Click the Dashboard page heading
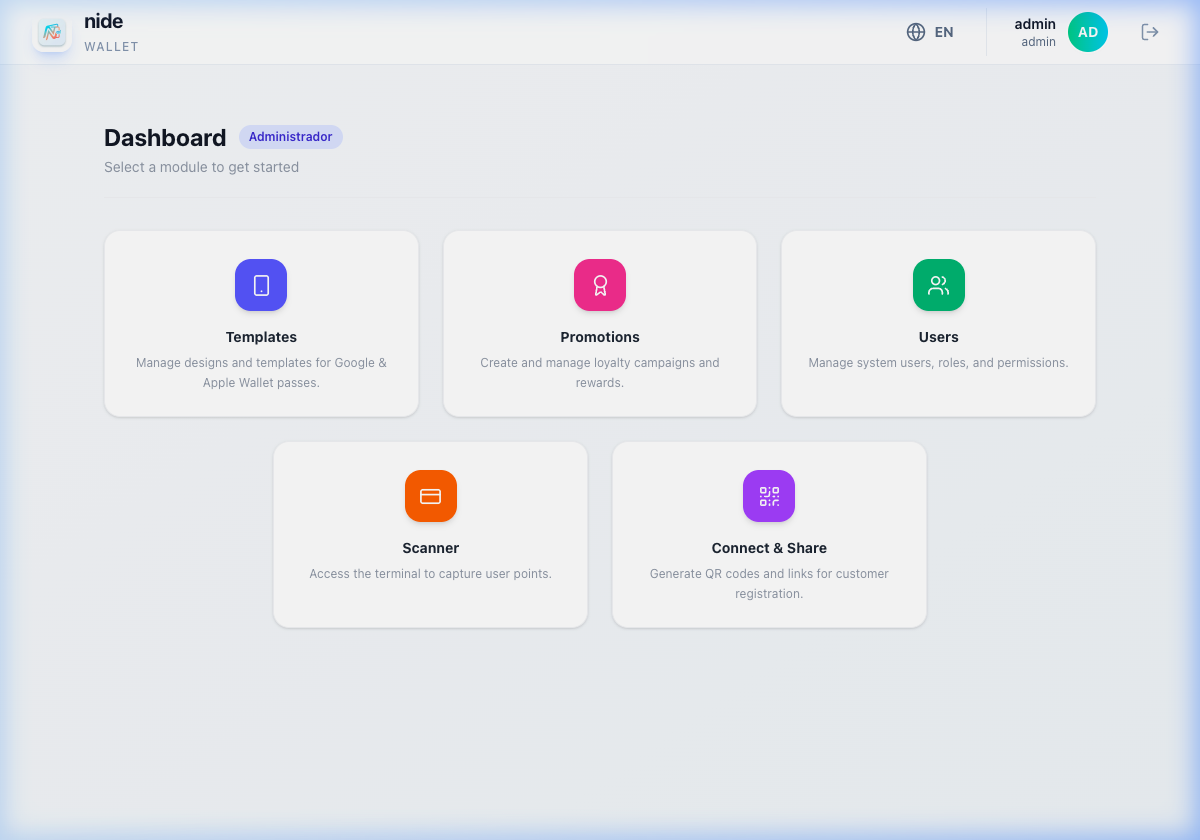The width and height of the screenshot is (1200, 840). click(165, 137)
